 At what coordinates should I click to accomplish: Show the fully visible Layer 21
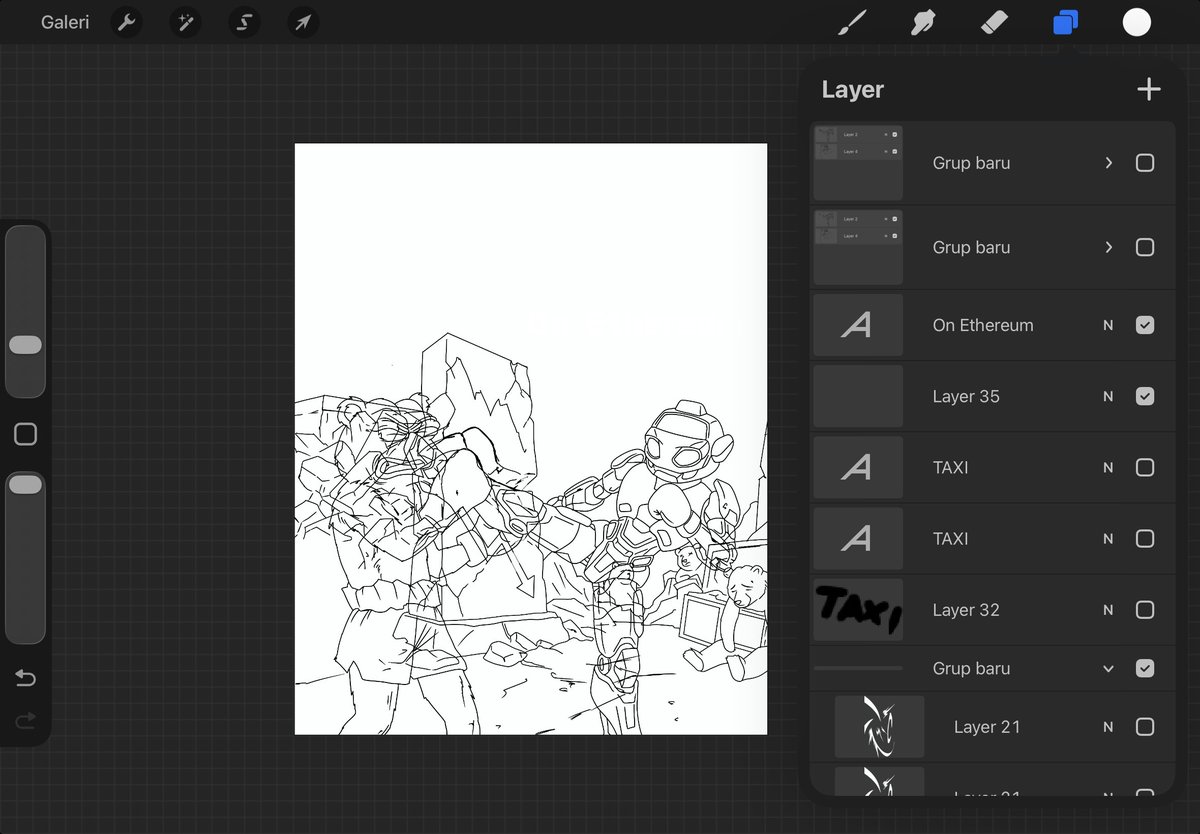(1145, 727)
